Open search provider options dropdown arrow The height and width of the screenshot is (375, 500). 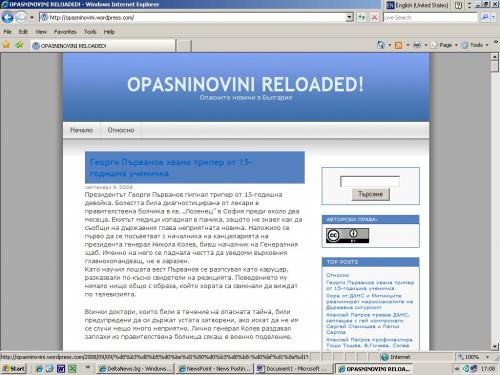point(493,17)
